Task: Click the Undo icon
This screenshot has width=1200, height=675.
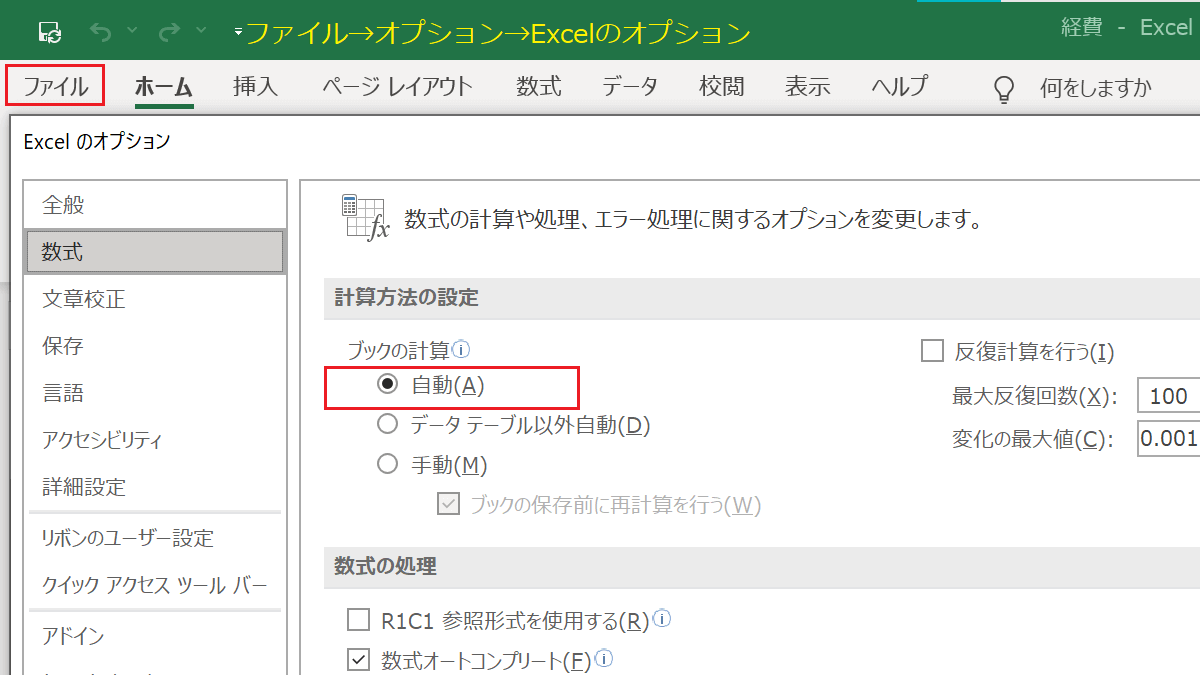Action: pos(99,30)
